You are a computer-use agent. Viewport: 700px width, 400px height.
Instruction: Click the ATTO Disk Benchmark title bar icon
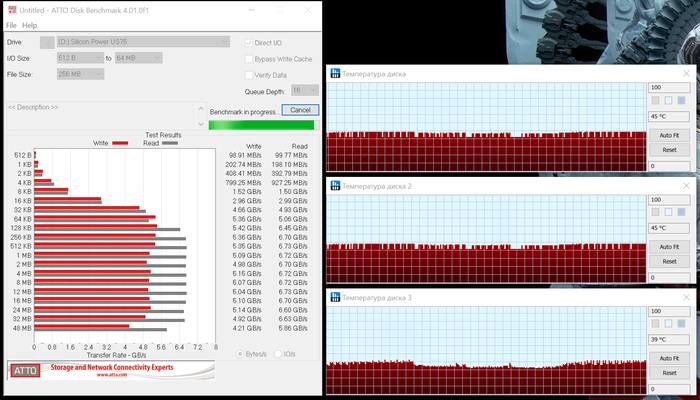pyautogui.click(x=12, y=8)
